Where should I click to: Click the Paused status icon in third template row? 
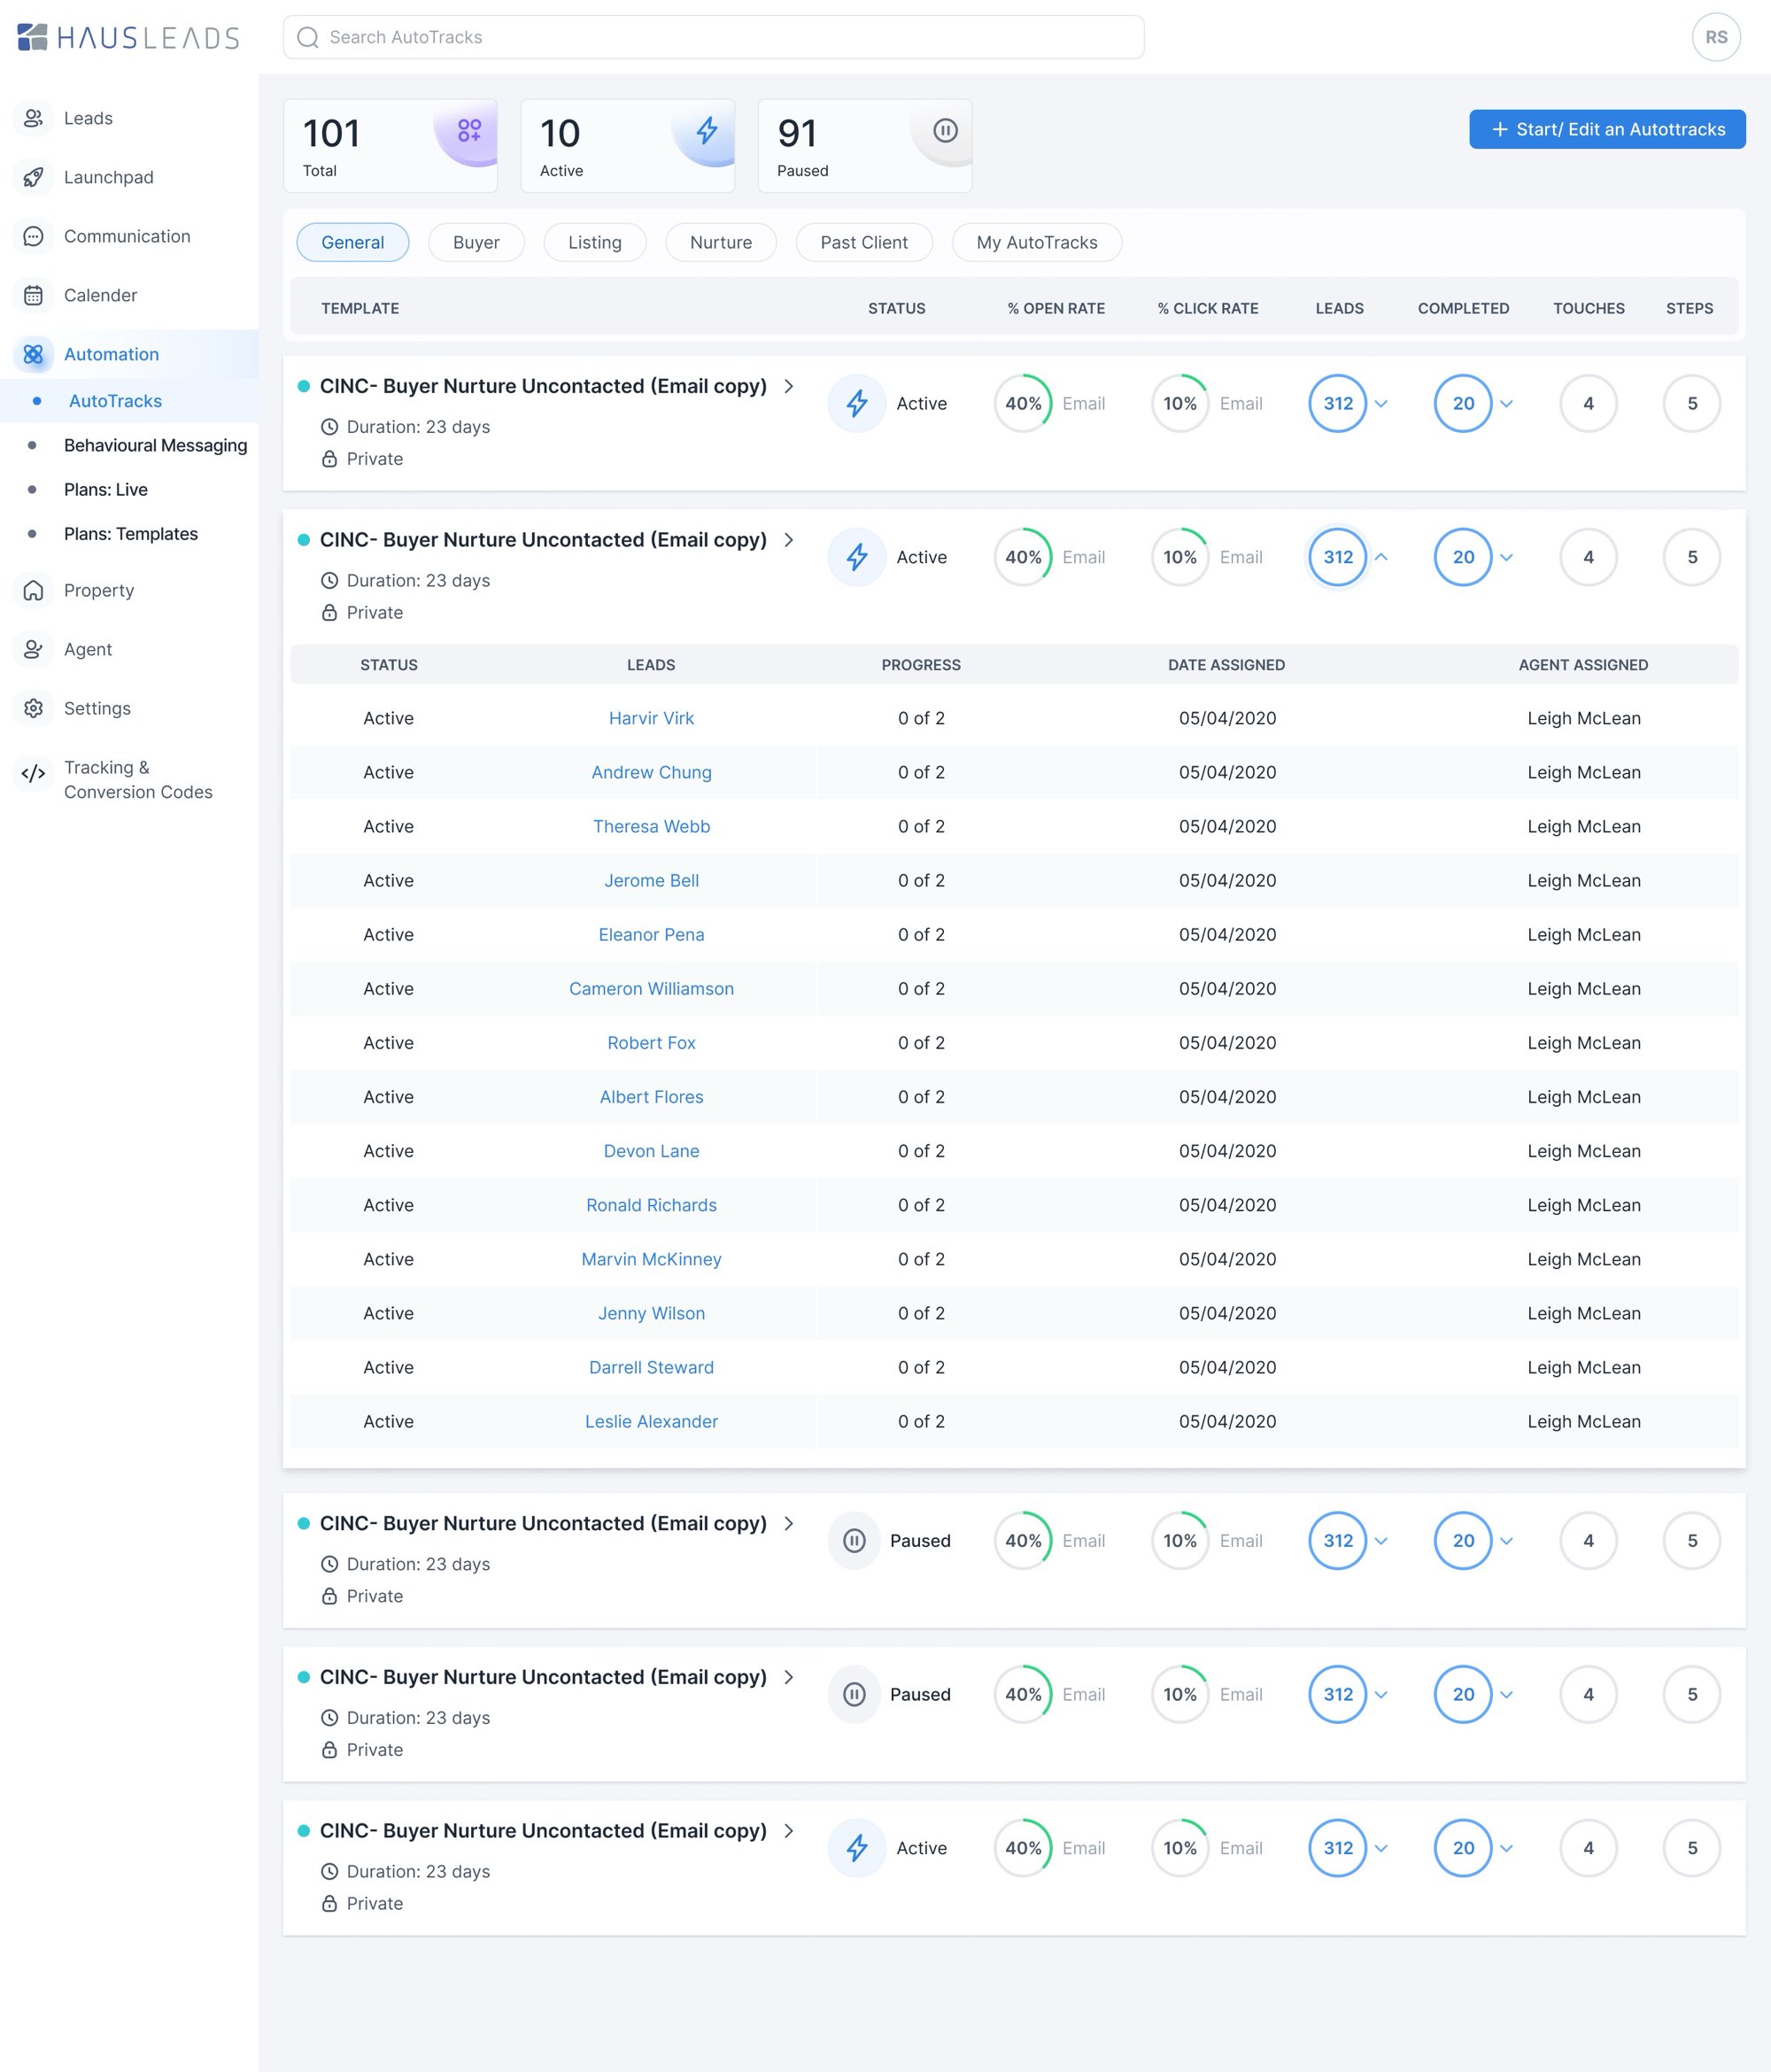click(854, 1540)
